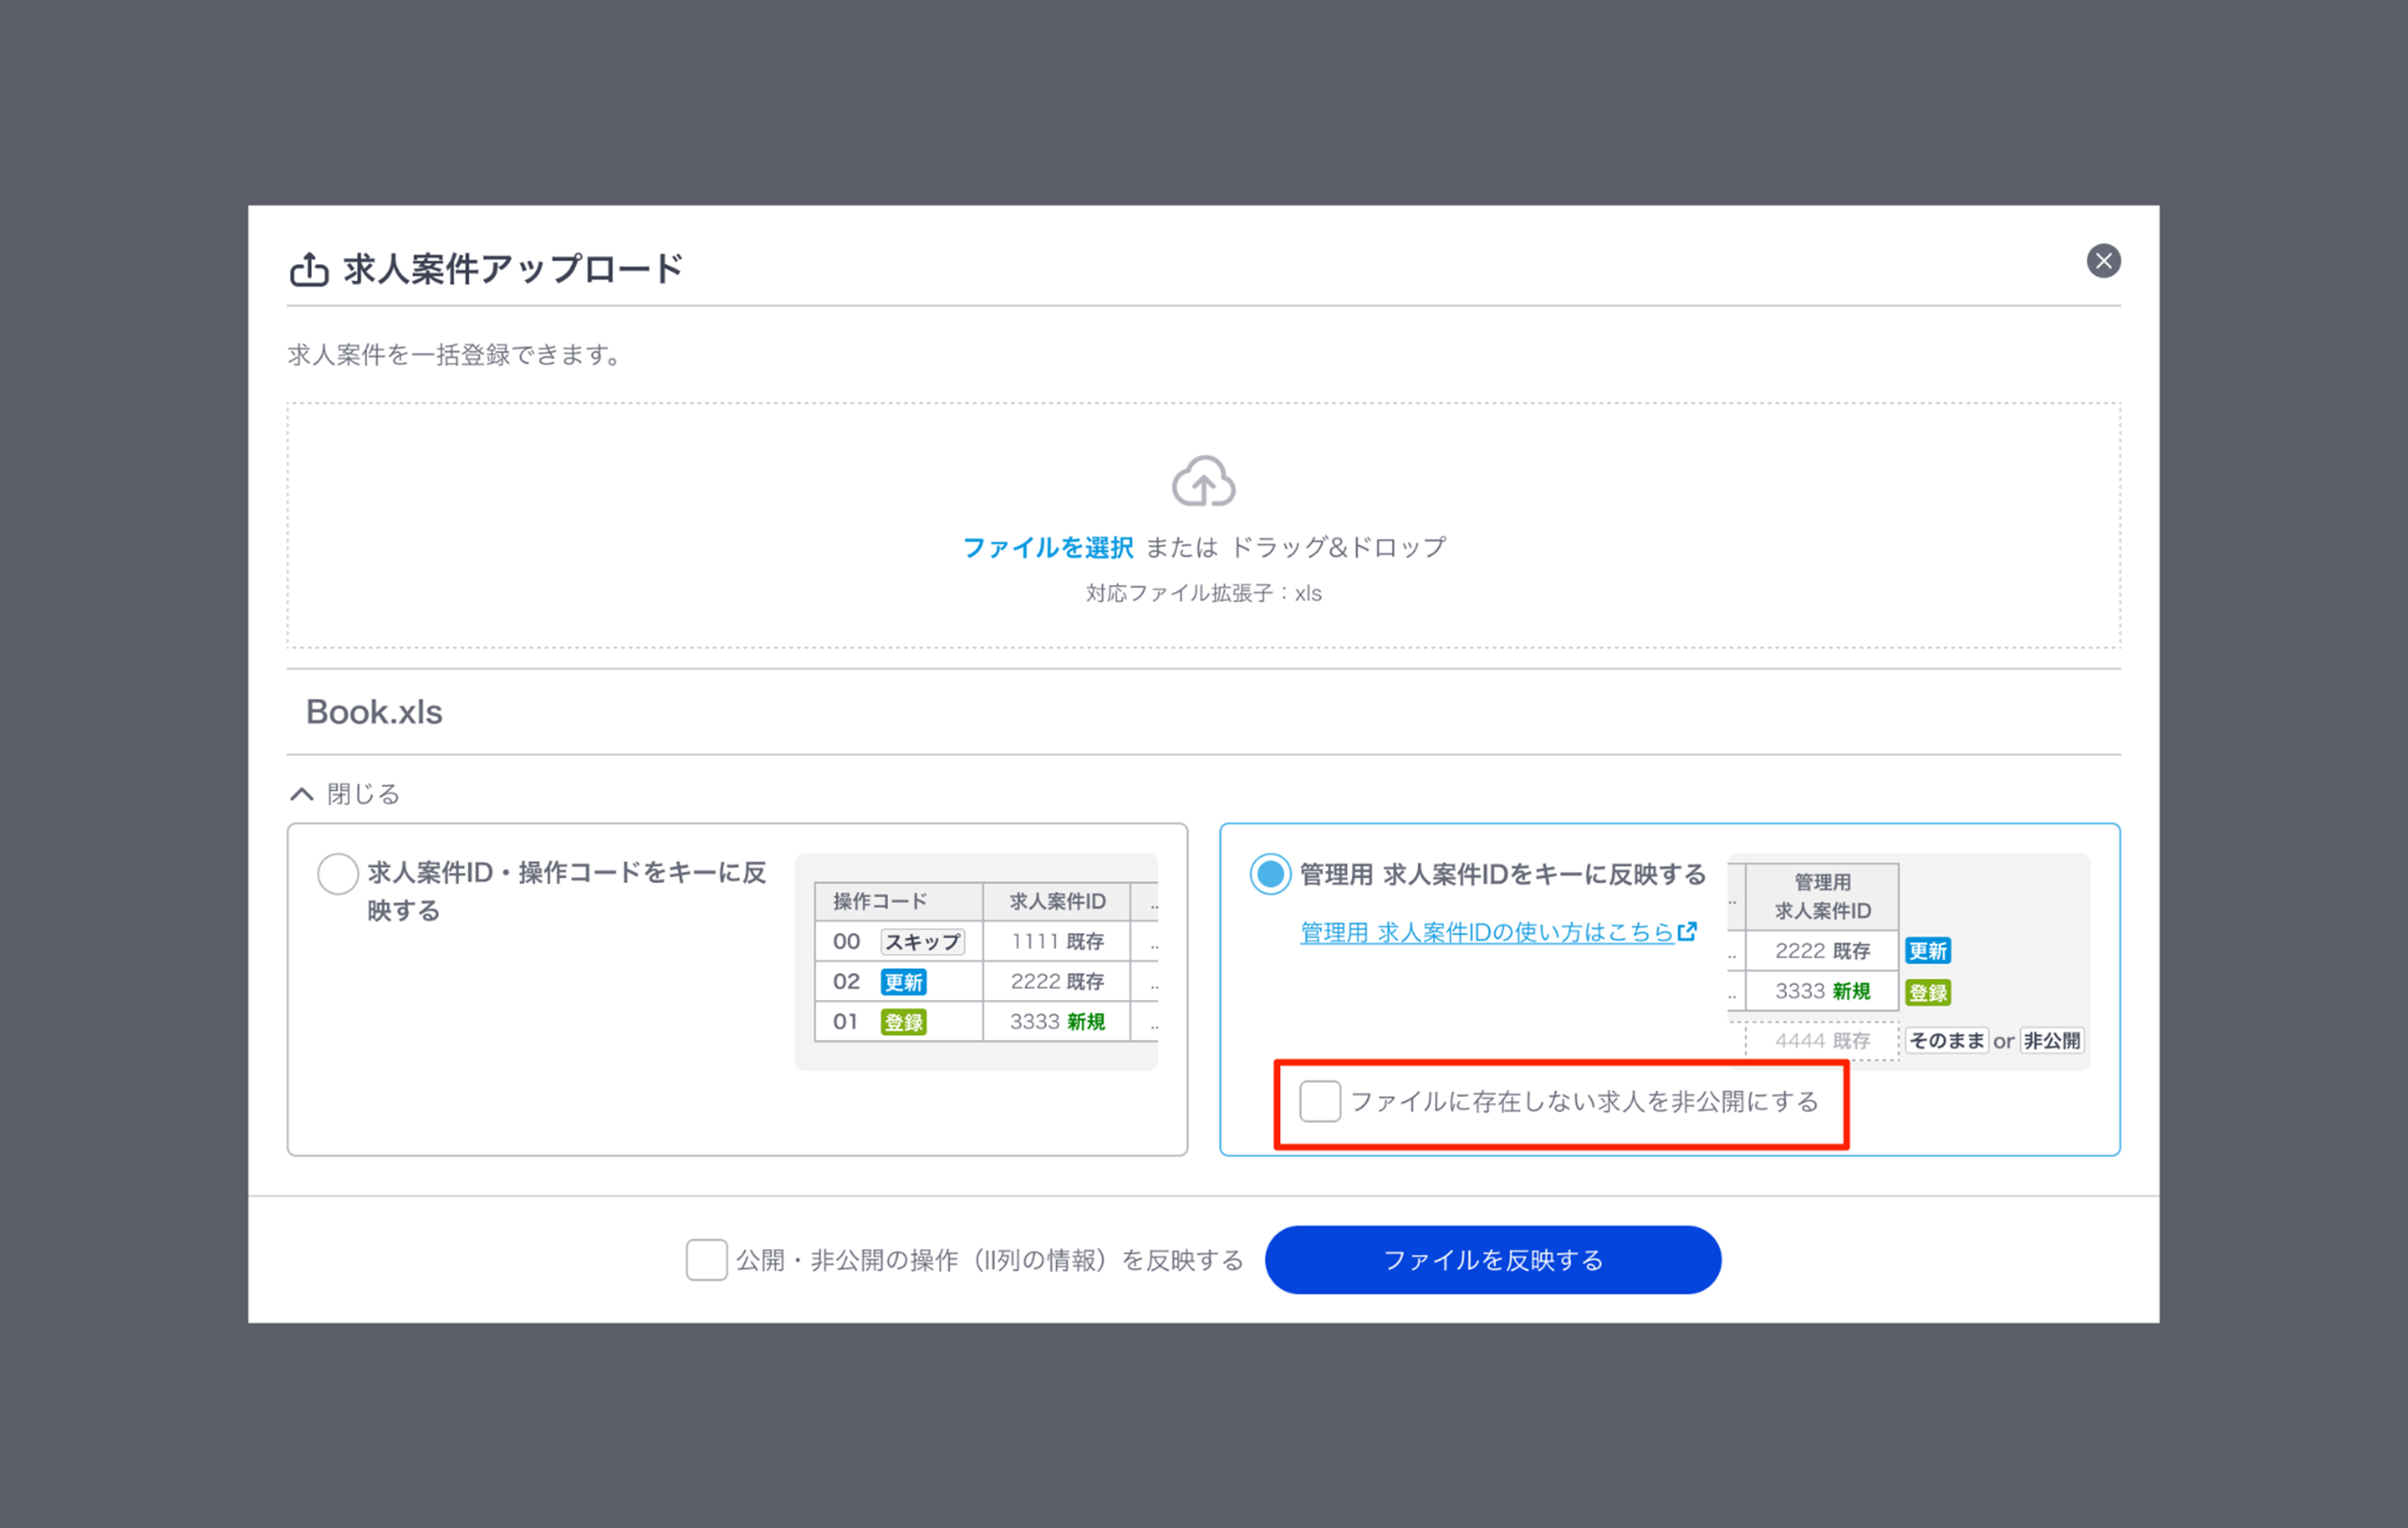
Task: Click the スキップ badge in the example table
Action: [922, 942]
